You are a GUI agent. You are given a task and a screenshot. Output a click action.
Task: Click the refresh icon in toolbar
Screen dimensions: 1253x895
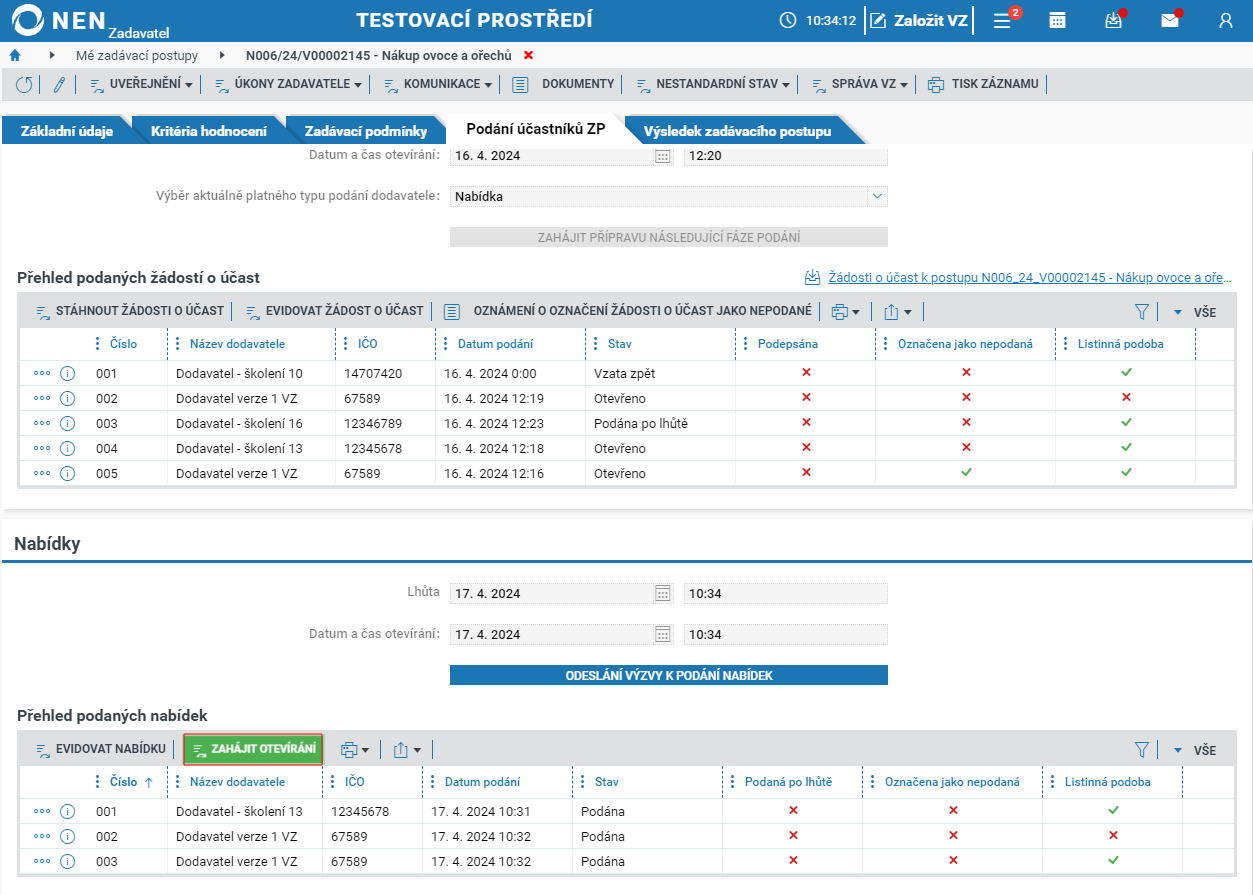[x=23, y=85]
